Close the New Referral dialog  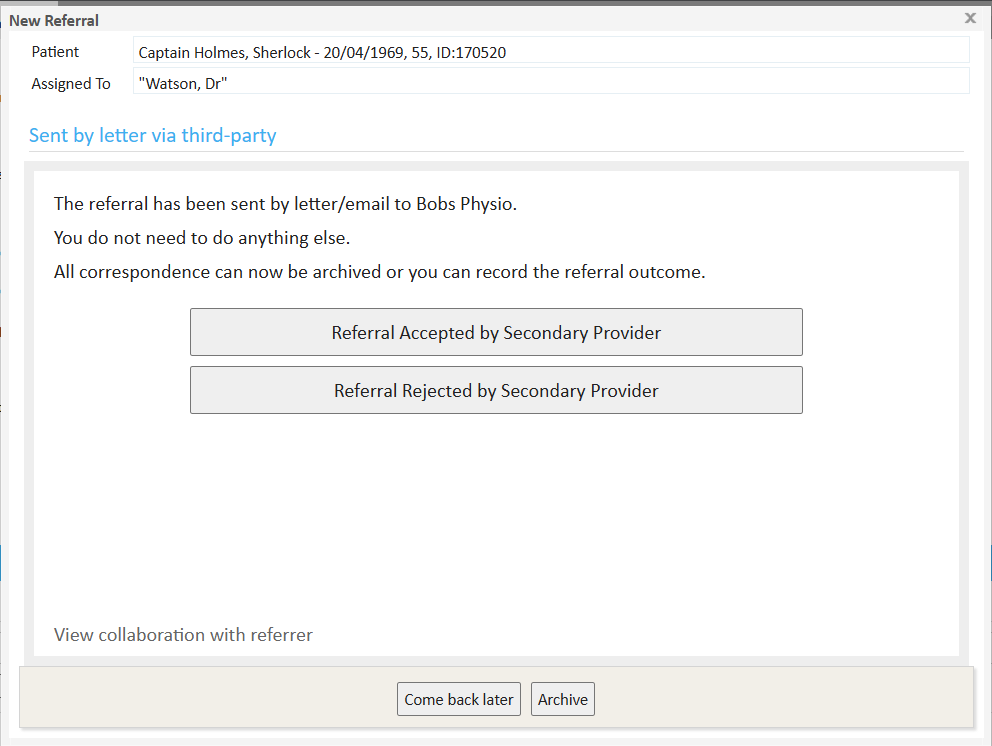click(x=970, y=18)
